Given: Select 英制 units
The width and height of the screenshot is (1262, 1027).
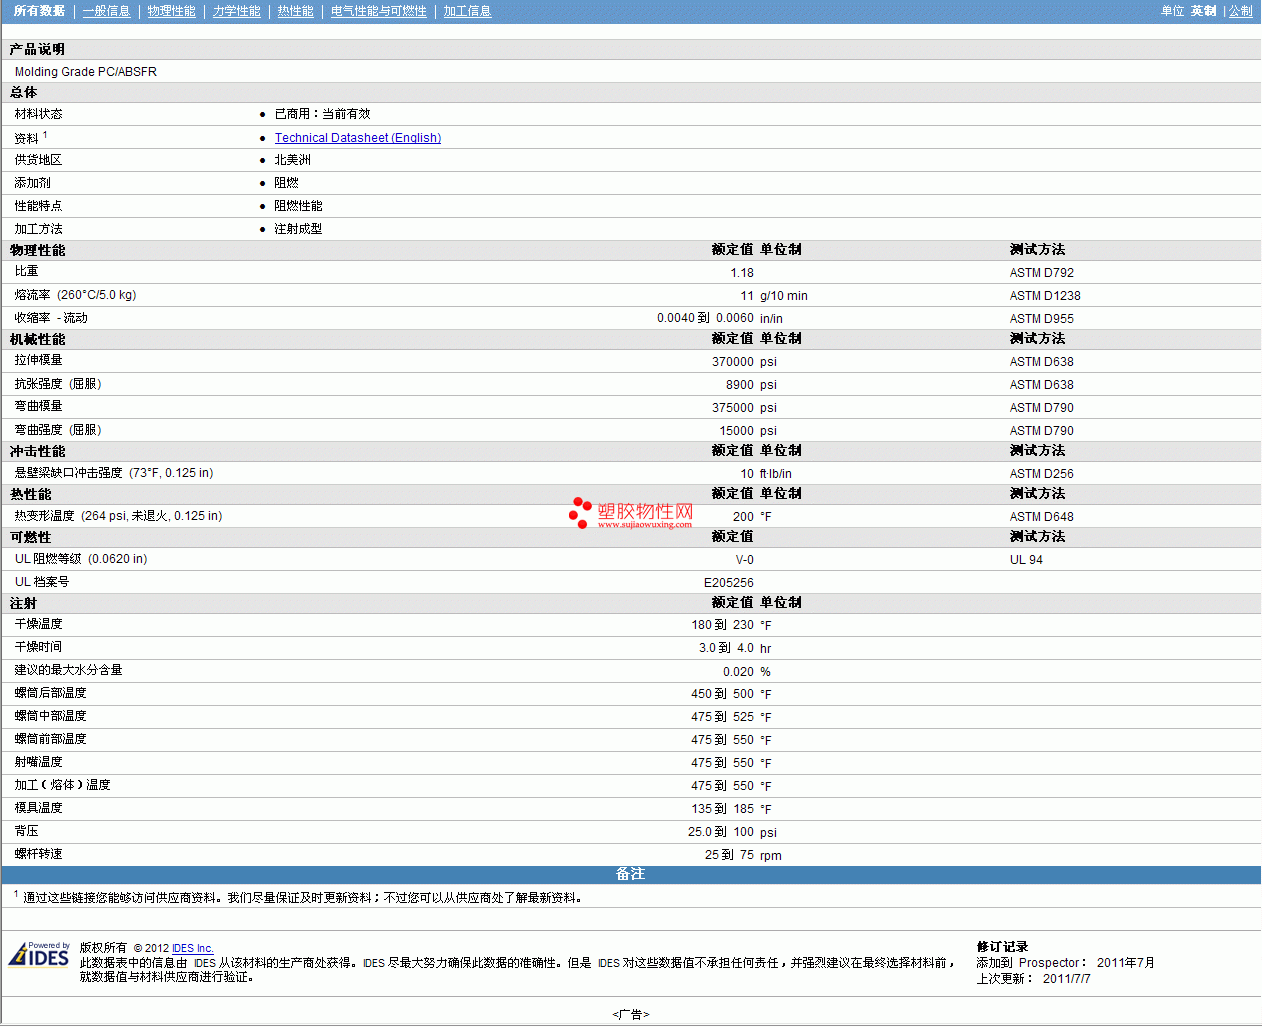Looking at the screenshot, I should [1203, 11].
